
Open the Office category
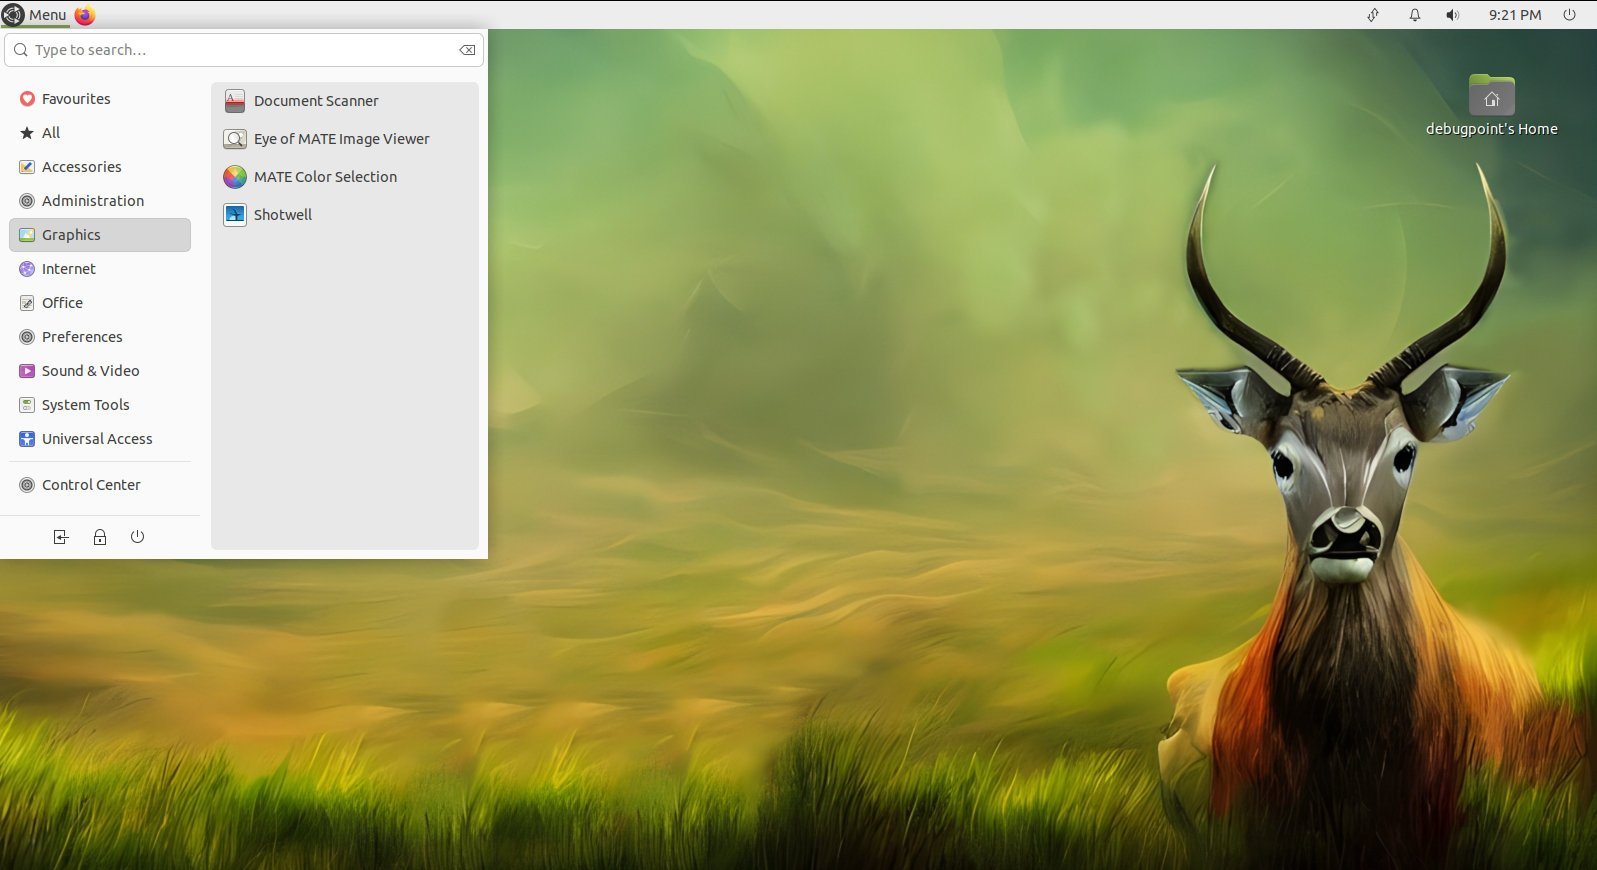100,303
